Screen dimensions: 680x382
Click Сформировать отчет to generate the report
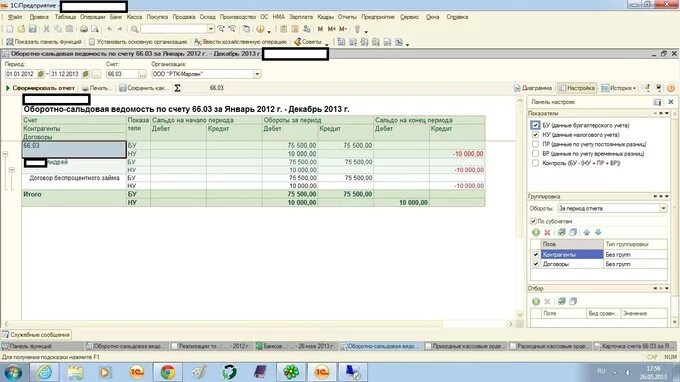(x=39, y=88)
